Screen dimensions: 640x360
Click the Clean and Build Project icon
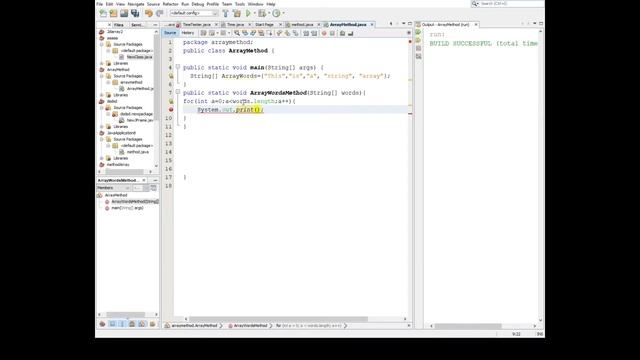pos(237,13)
